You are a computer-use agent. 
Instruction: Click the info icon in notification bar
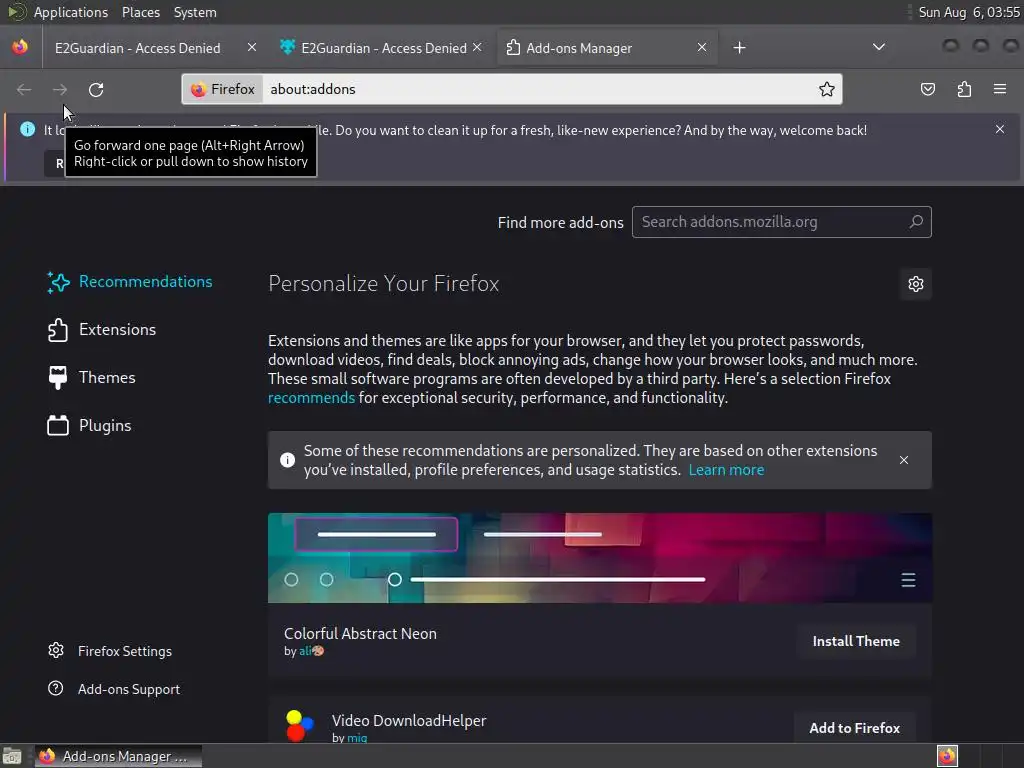(27, 129)
